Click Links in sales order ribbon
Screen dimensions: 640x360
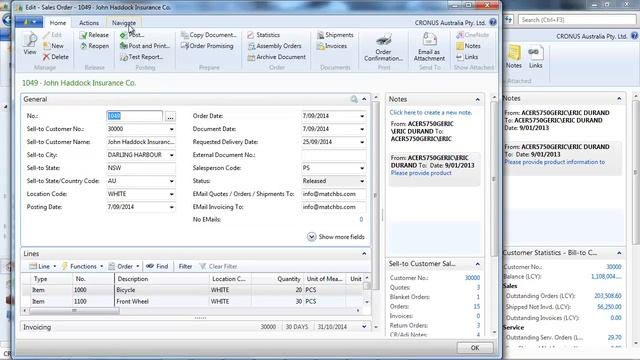click(x=467, y=57)
